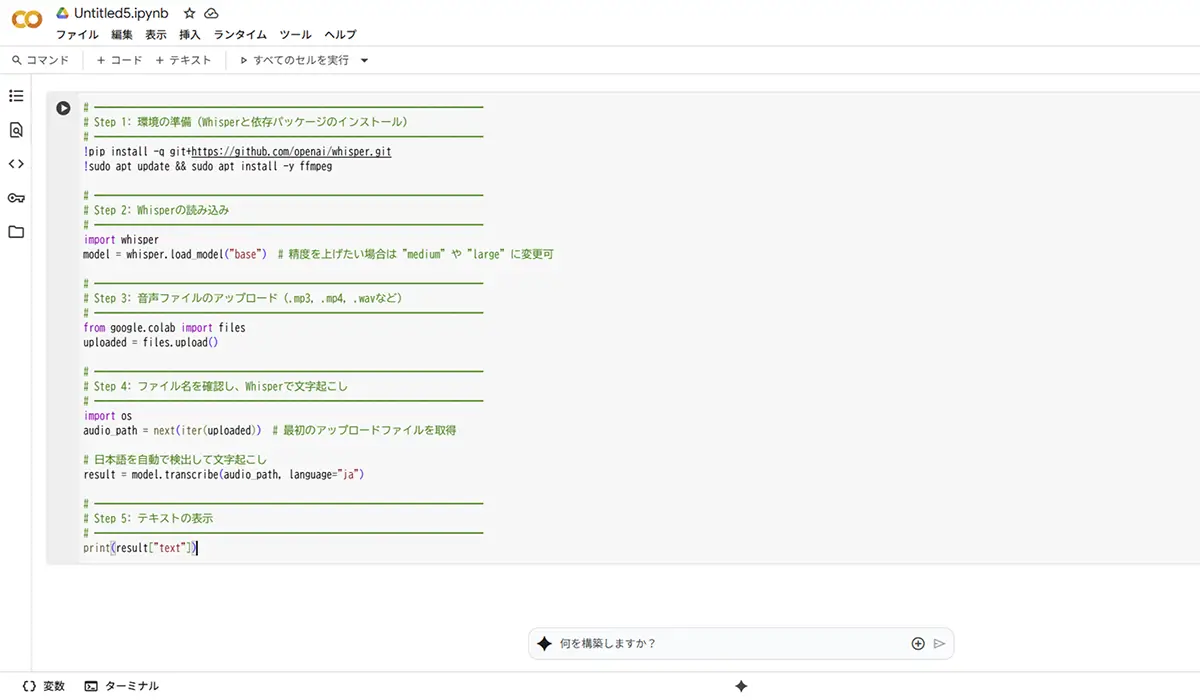Viewport: 1200px width, 700px height.
Task: Expand the run-all dropdown arrow
Action: [364, 60]
